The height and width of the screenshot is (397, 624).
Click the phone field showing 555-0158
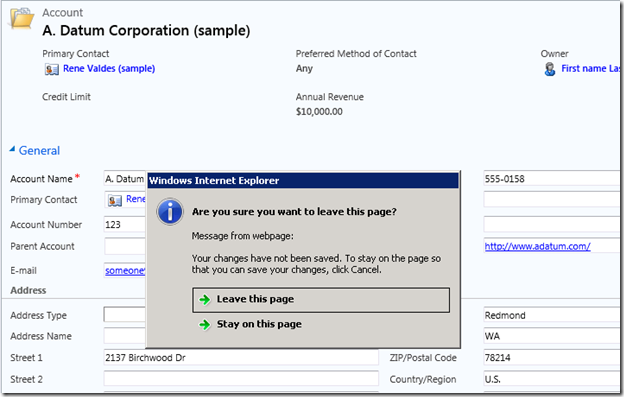point(552,179)
